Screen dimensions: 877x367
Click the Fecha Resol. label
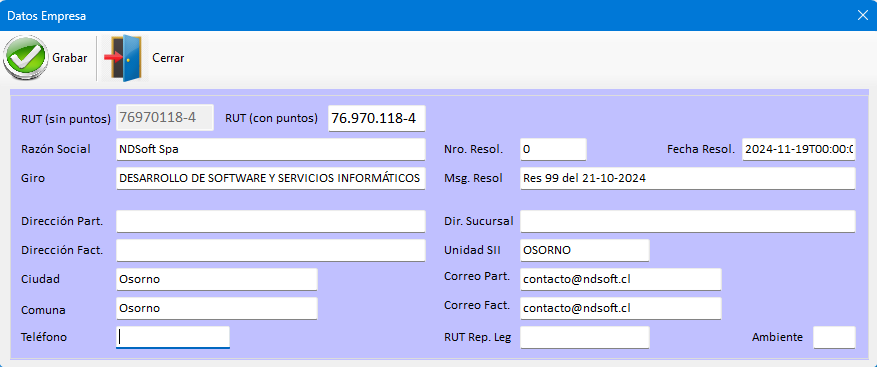coord(701,149)
